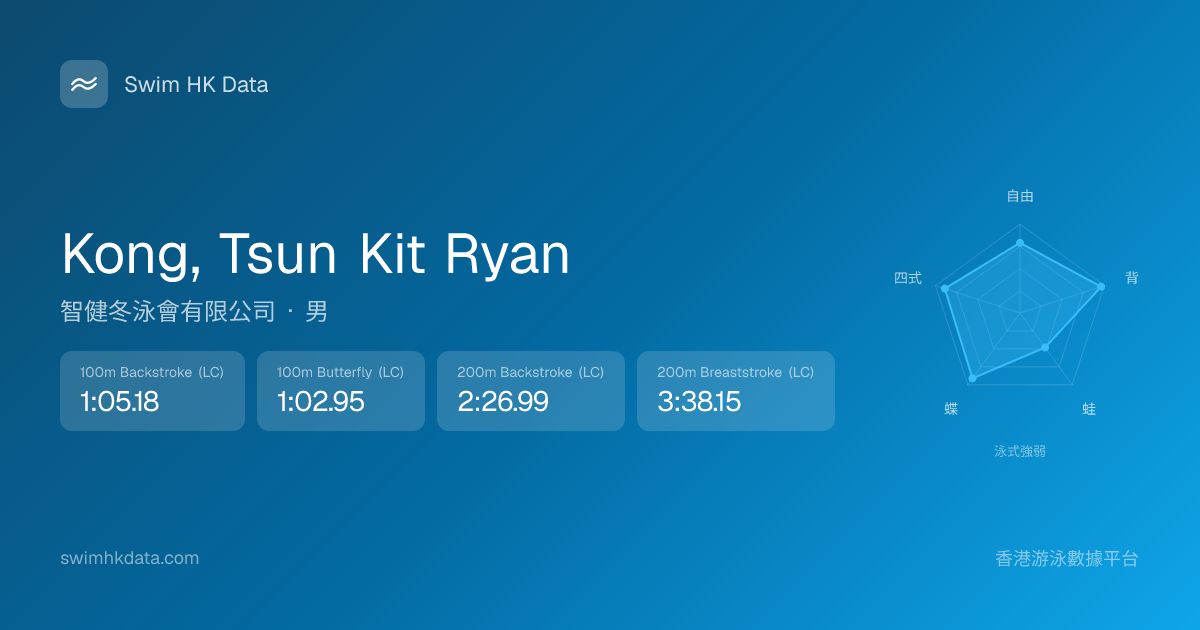Click the backstroke data point on radar chart
This screenshot has width=1200, height=630.
(x=1101, y=287)
